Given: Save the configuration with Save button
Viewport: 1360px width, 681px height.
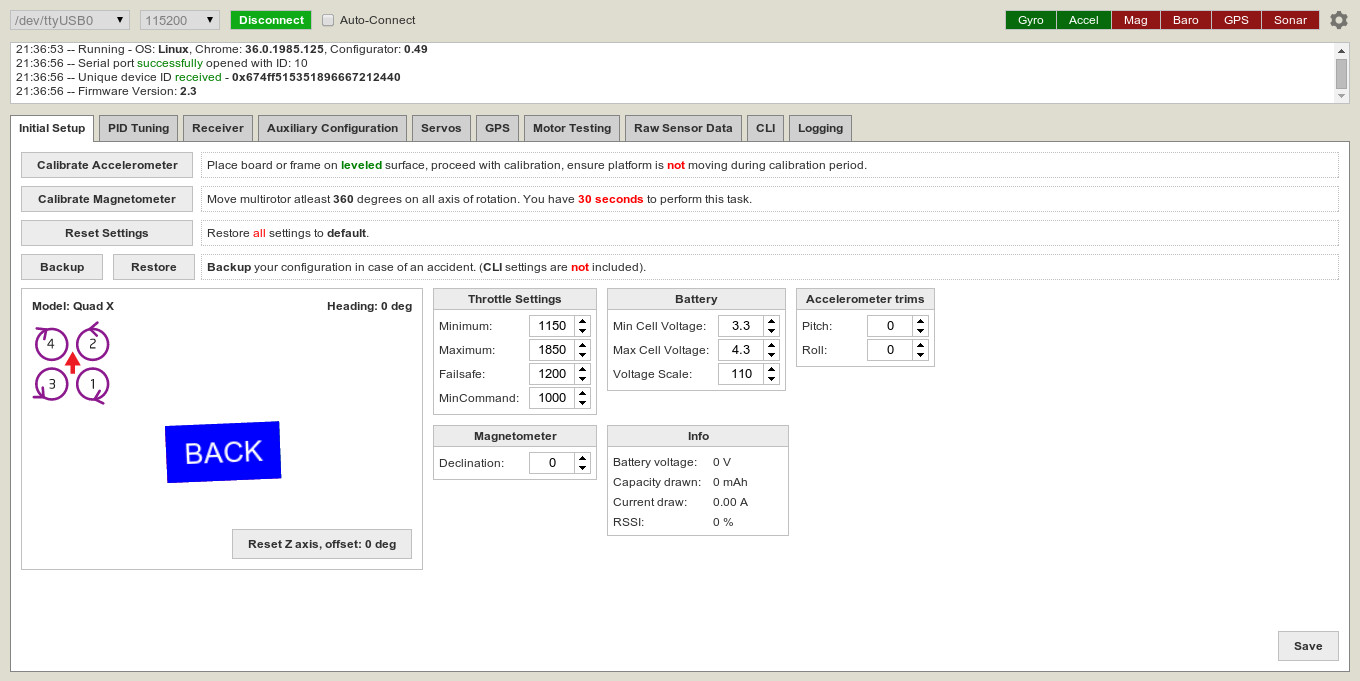Looking at the screenshot, I should pyautogui.click(x=1308, y=646).
